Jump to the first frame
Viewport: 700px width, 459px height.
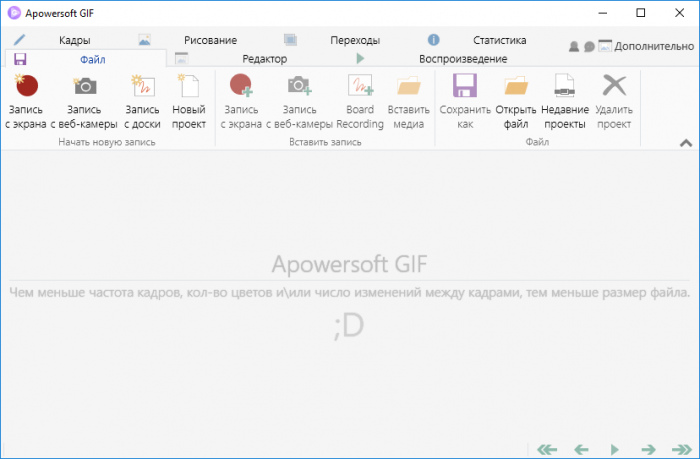[x=547, y=449]
